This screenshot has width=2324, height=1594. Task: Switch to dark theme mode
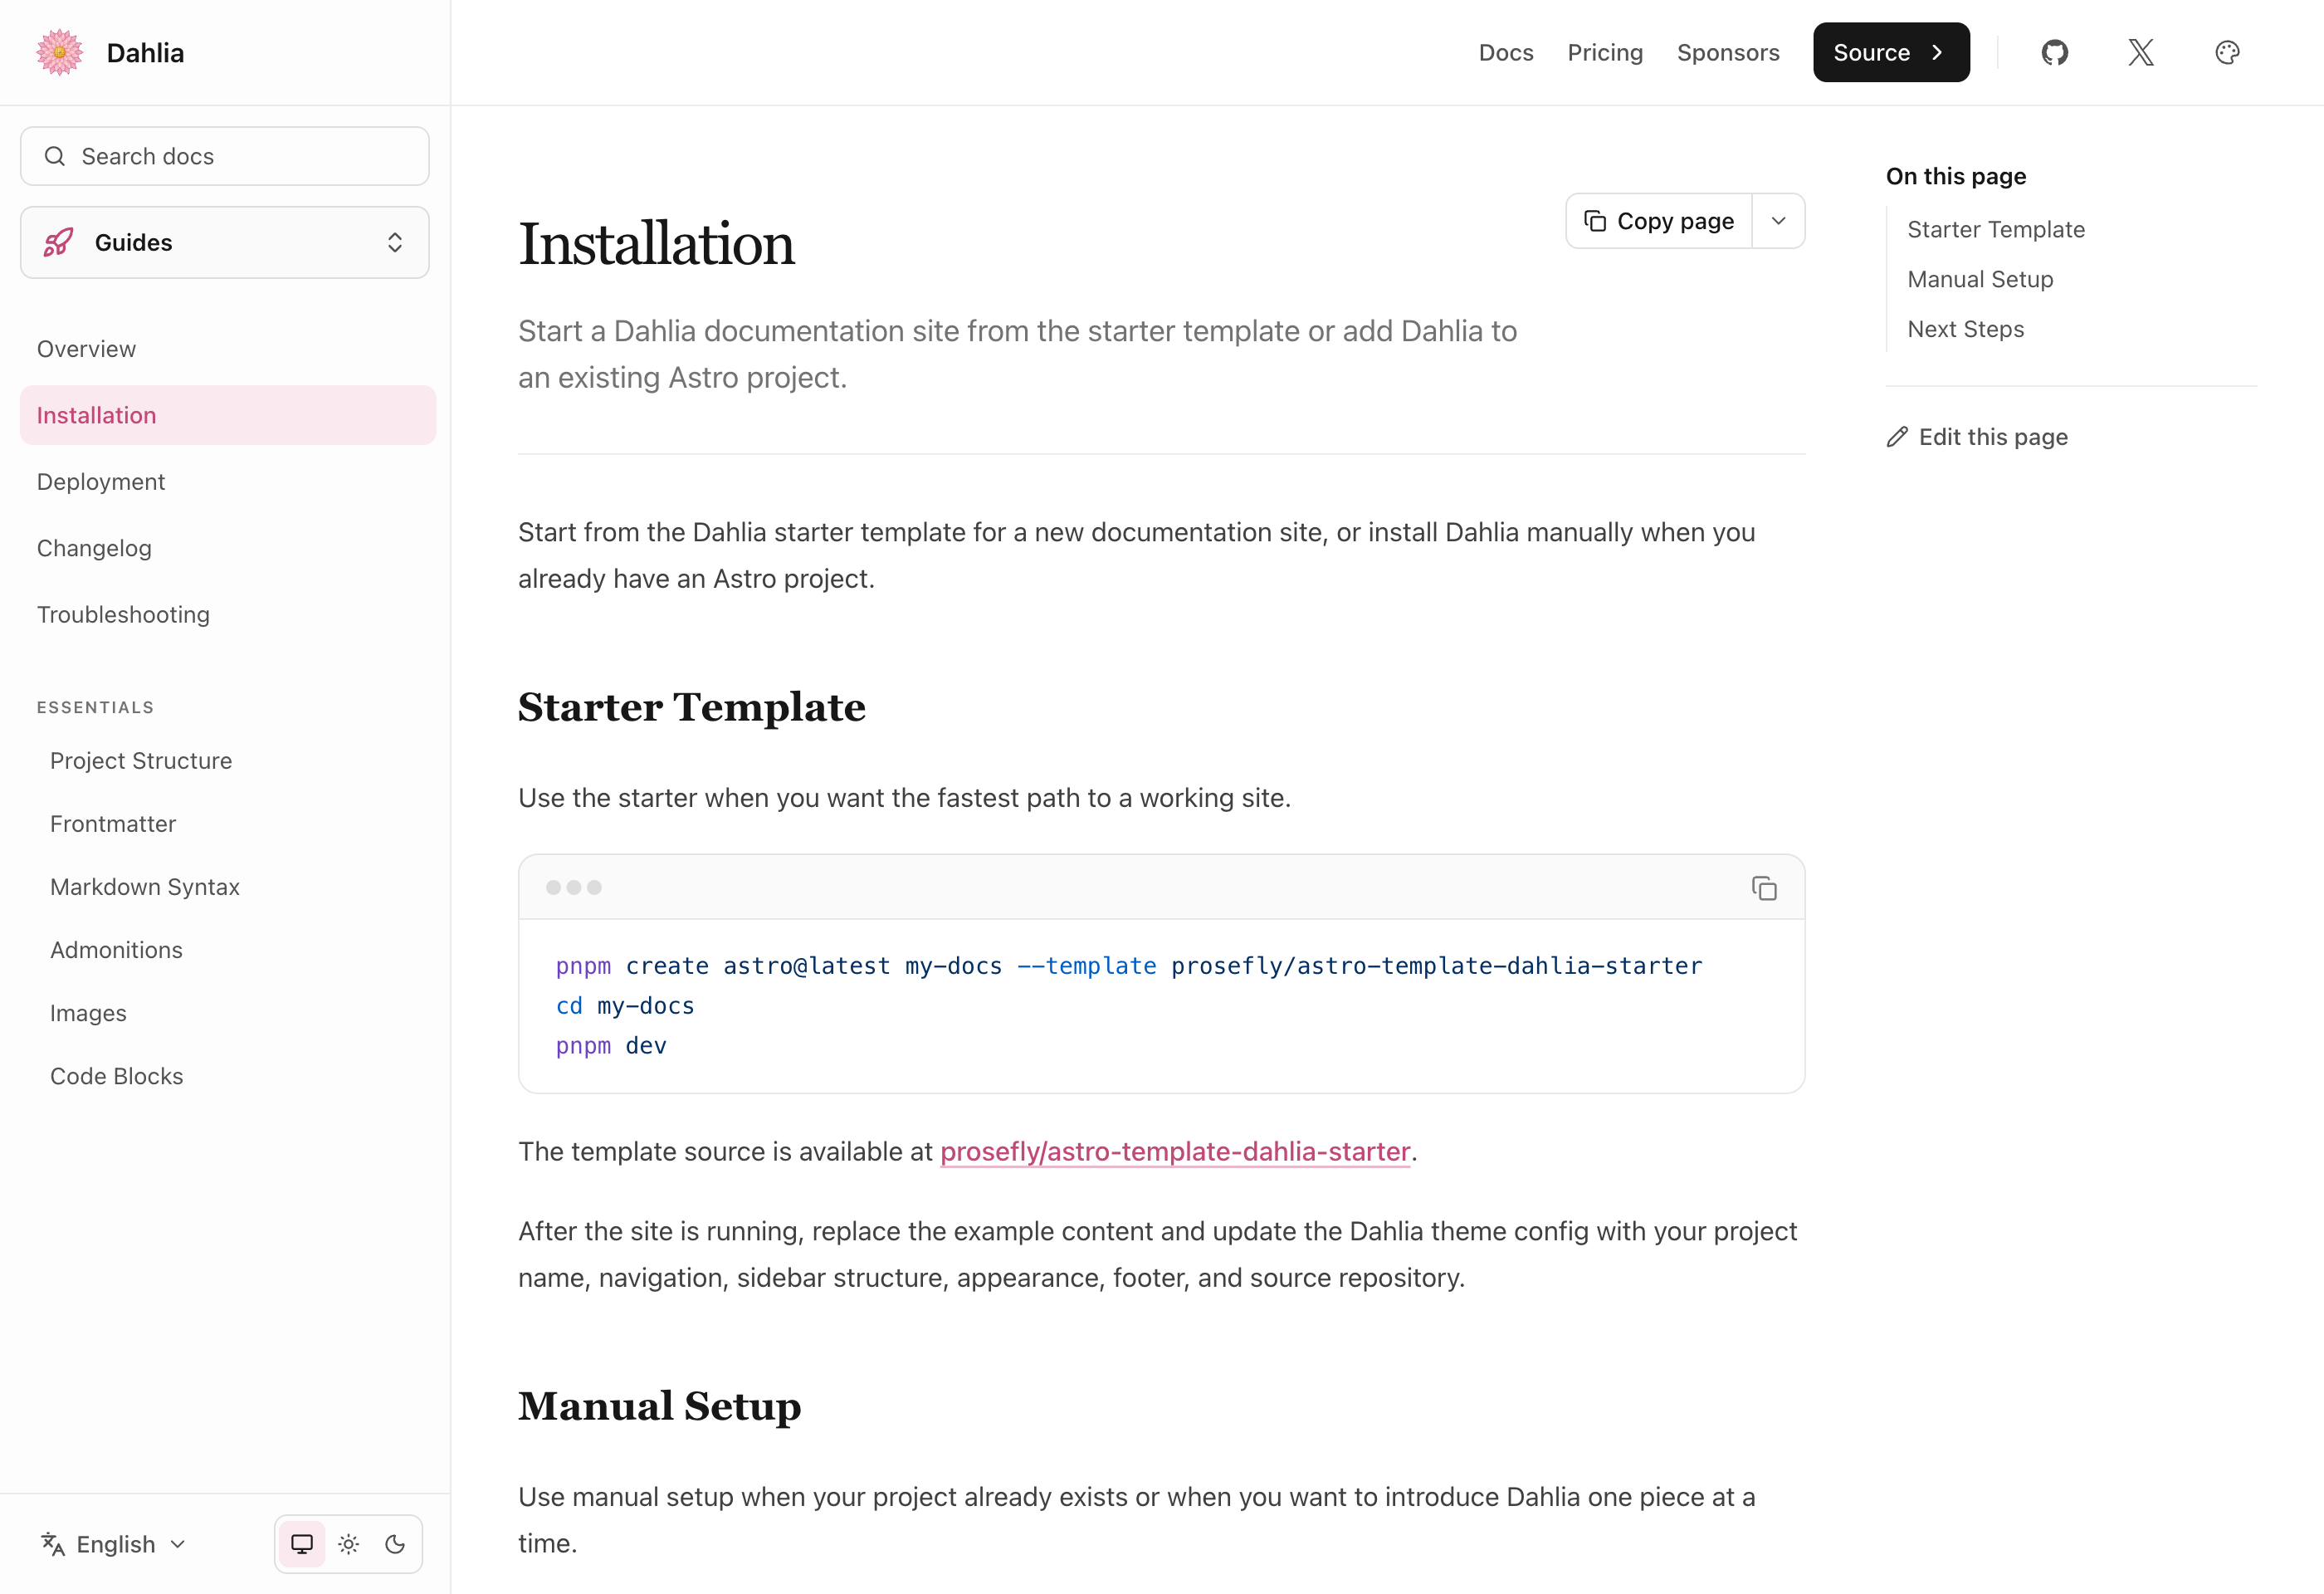point(395,1544)
